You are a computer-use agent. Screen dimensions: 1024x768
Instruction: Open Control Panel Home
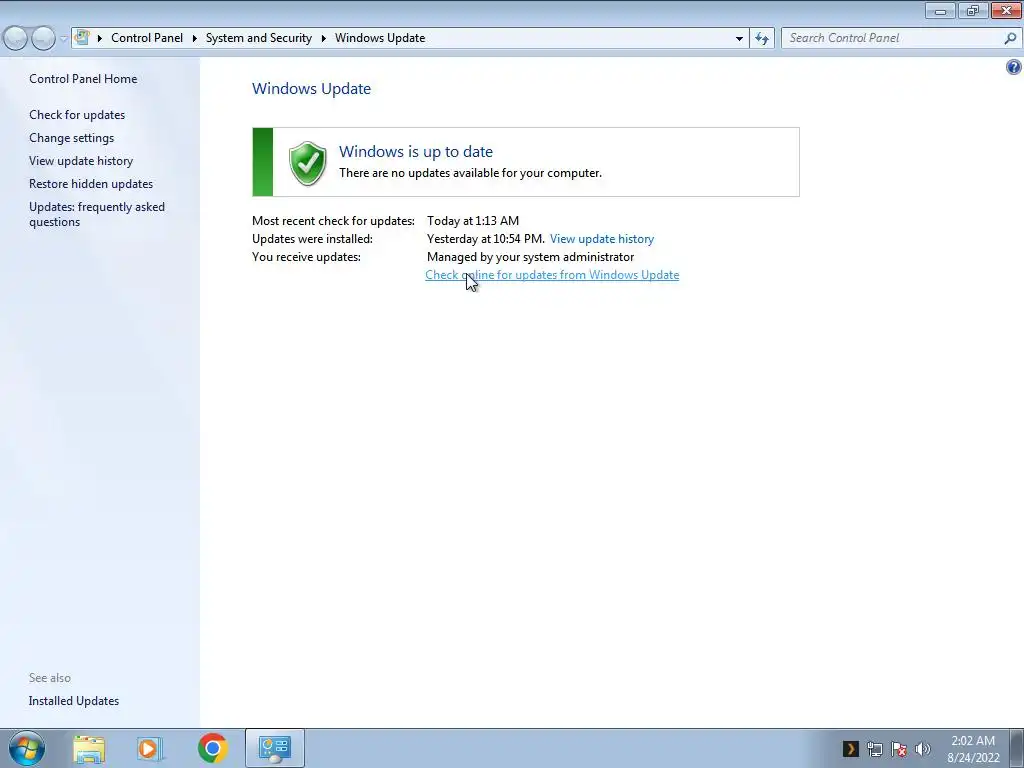coord(83,78)
